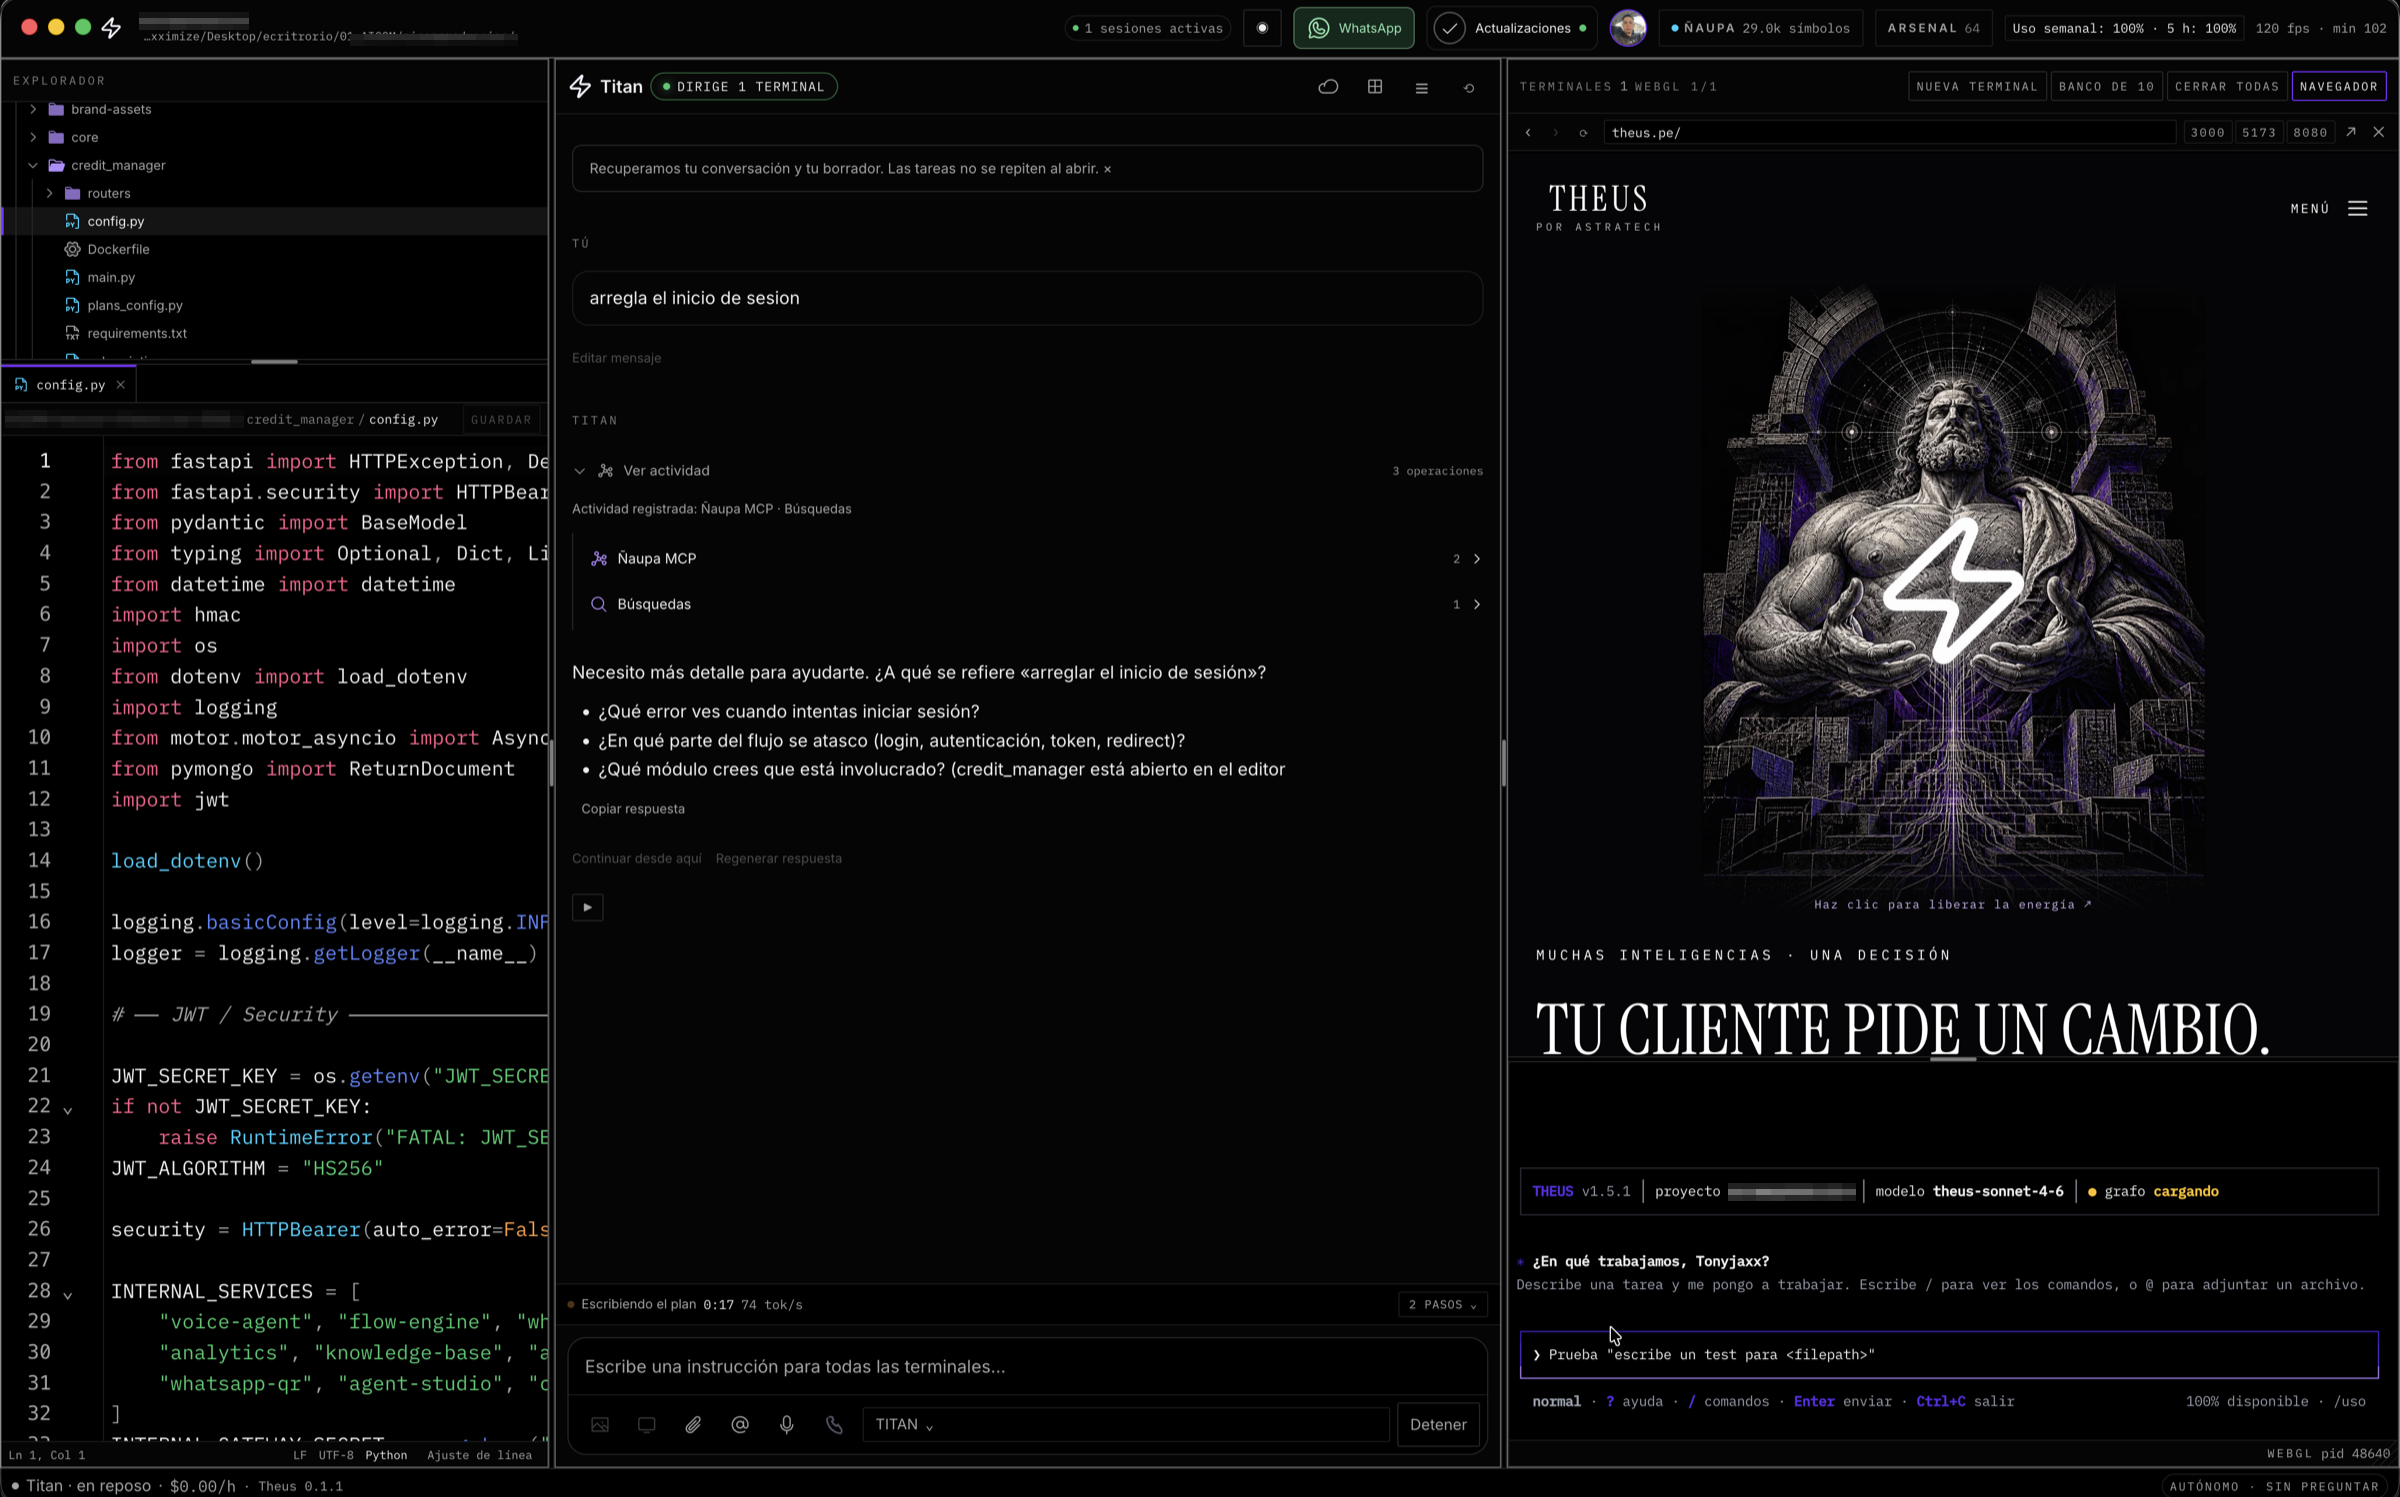This screenshot has width=2400, height=1497.
Task: Open the WhatsApp integration button
Action: click(x=1354, y=28)
